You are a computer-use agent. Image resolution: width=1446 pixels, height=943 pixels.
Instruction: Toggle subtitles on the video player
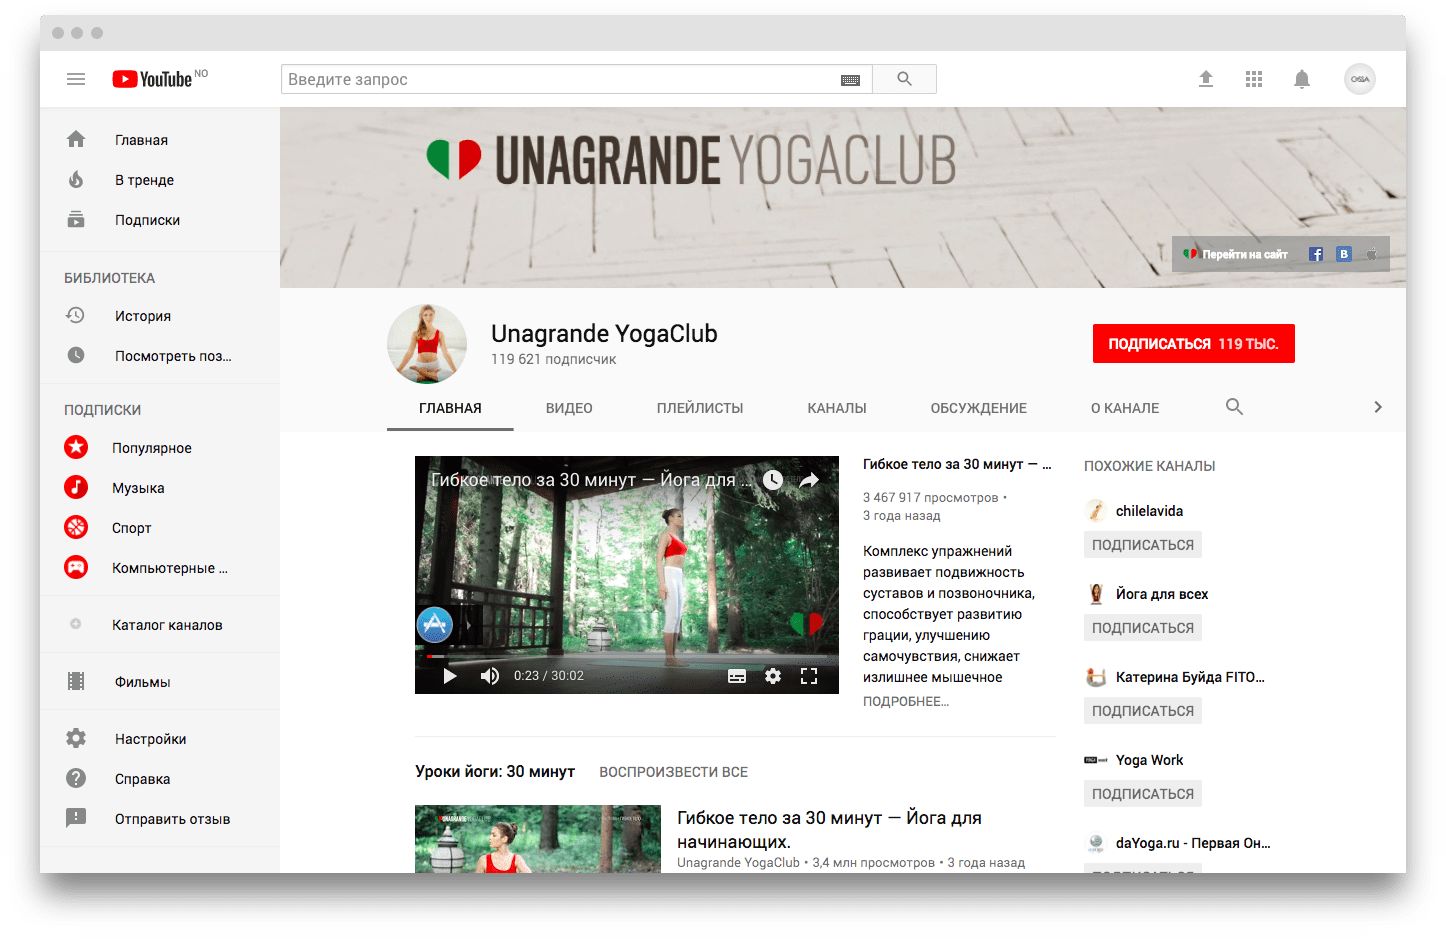coord(737,676)
